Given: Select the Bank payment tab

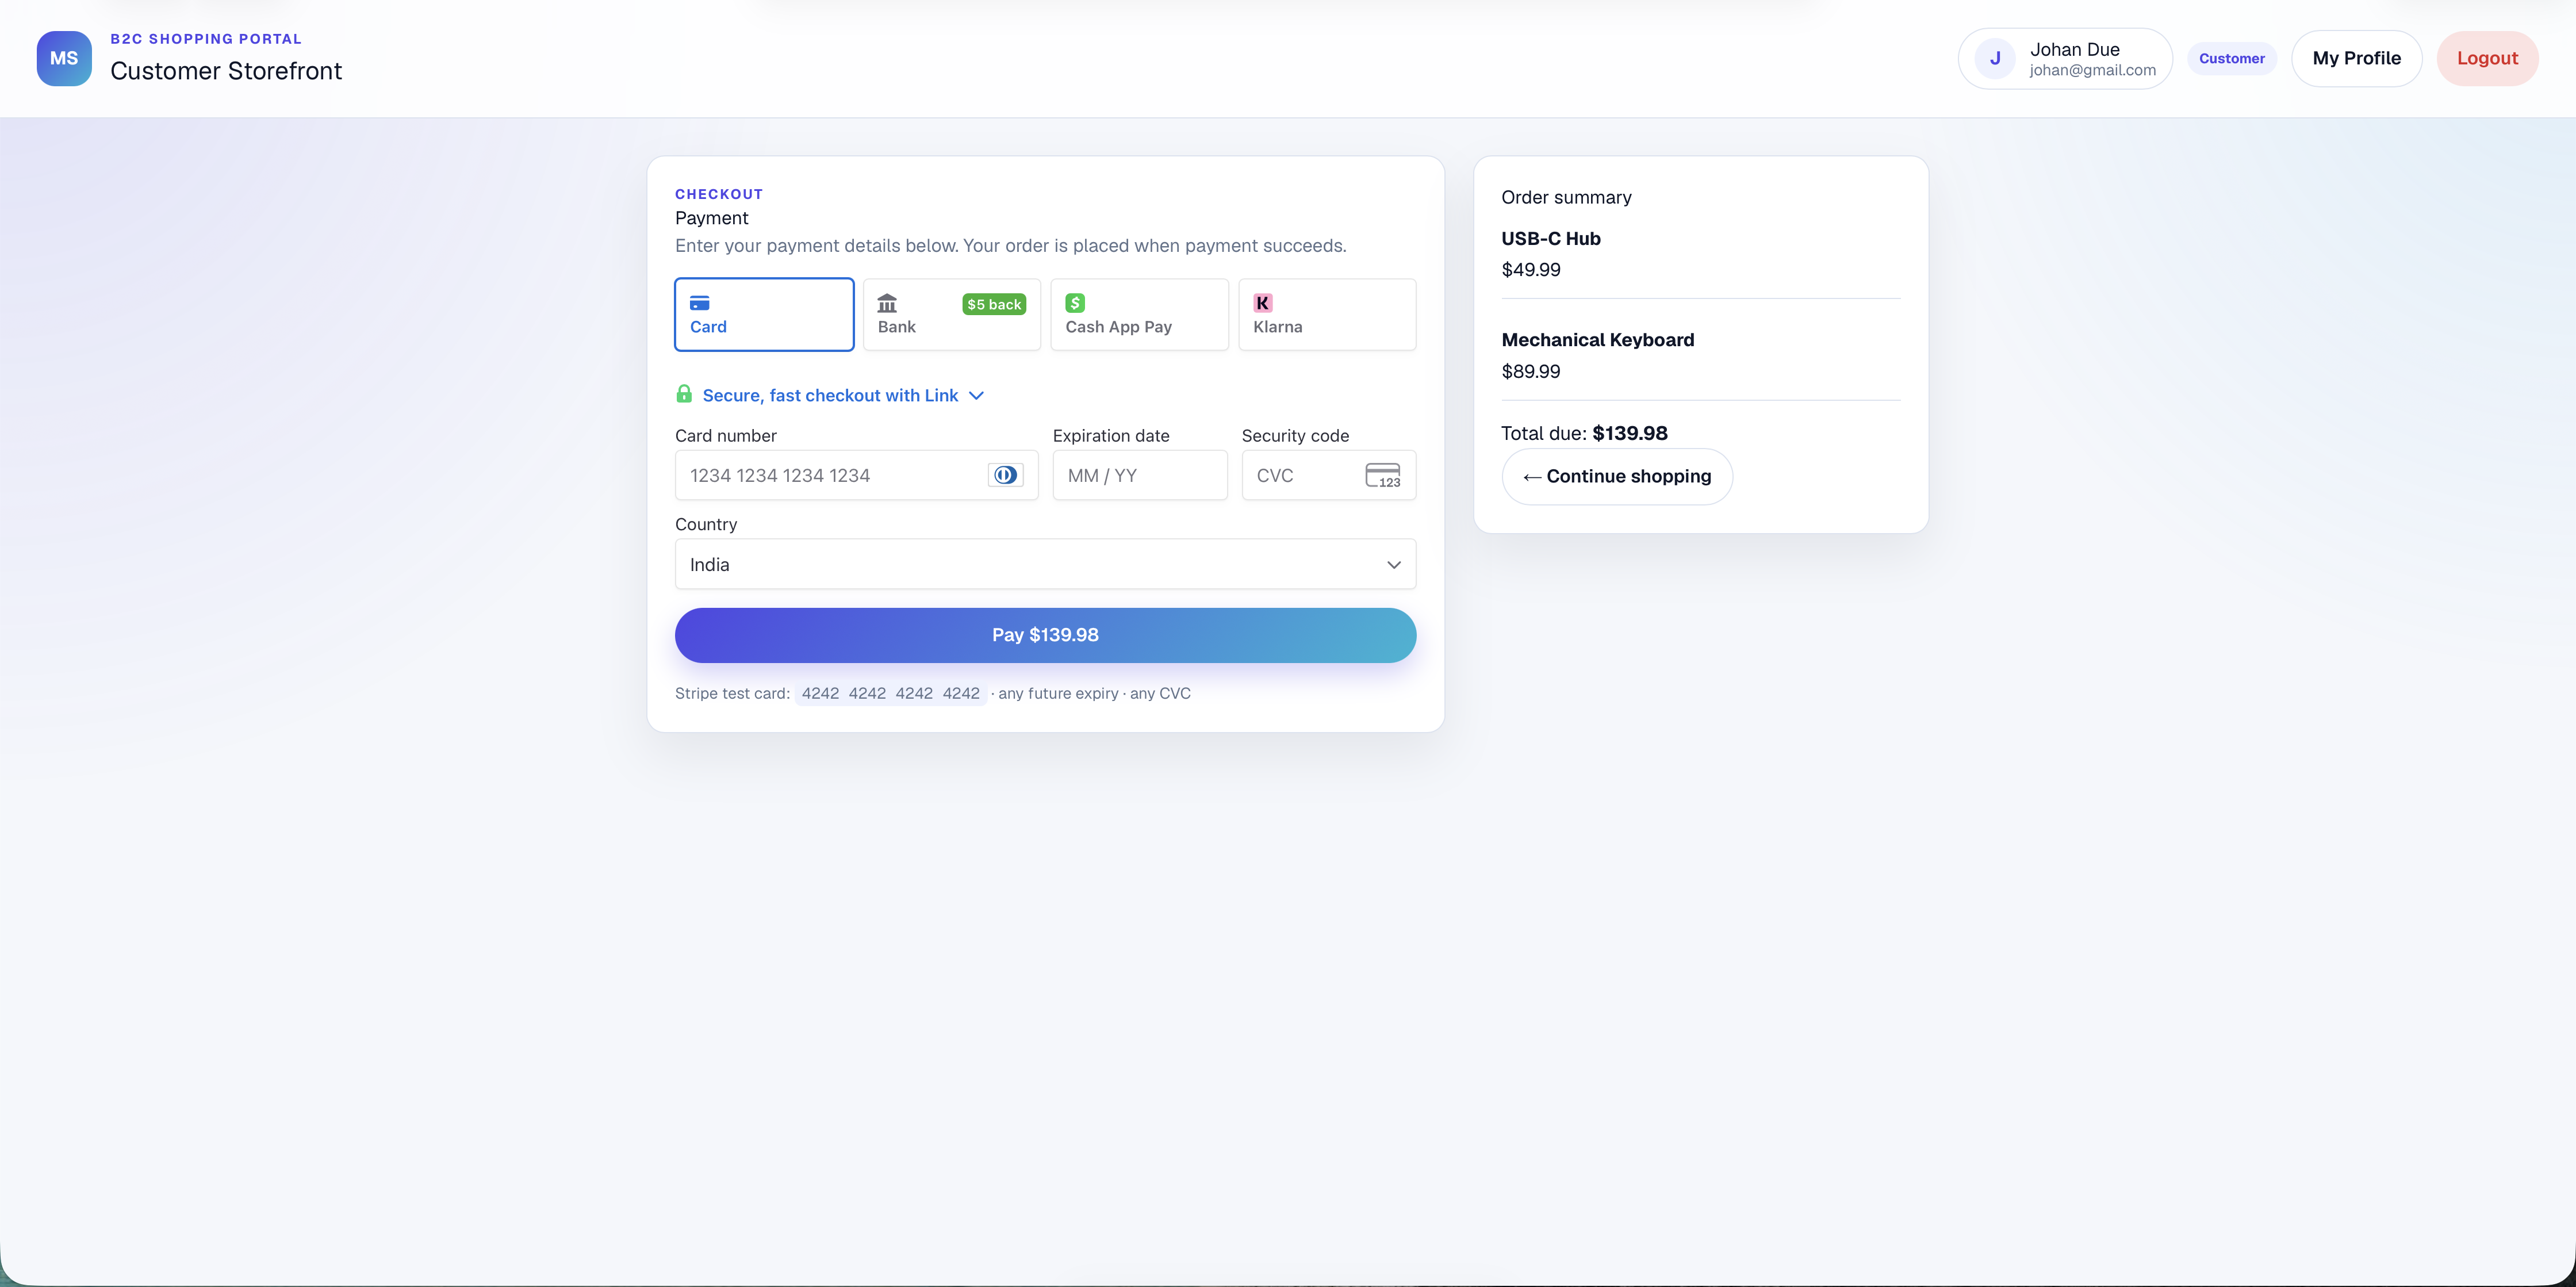Looking at the screenshot, I should (x=952, y=314).
